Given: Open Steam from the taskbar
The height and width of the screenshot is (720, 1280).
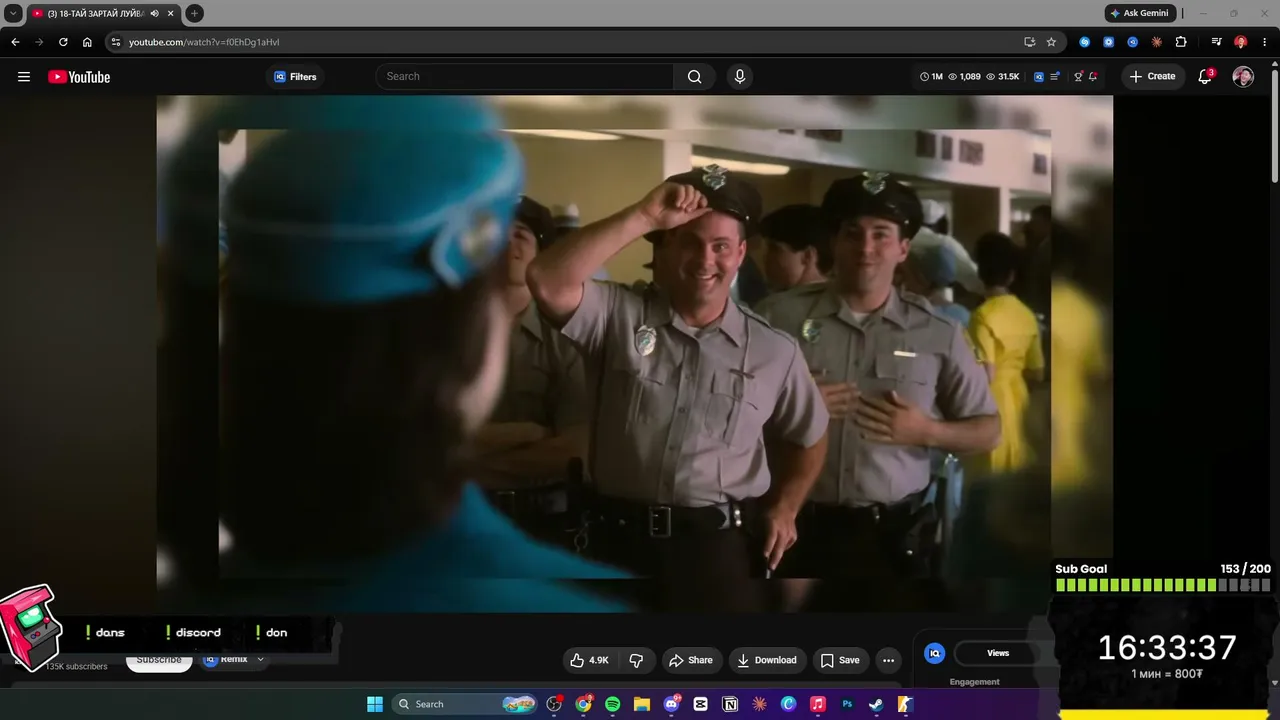Looking at the screenshot, I should click(x=876, y=704).
